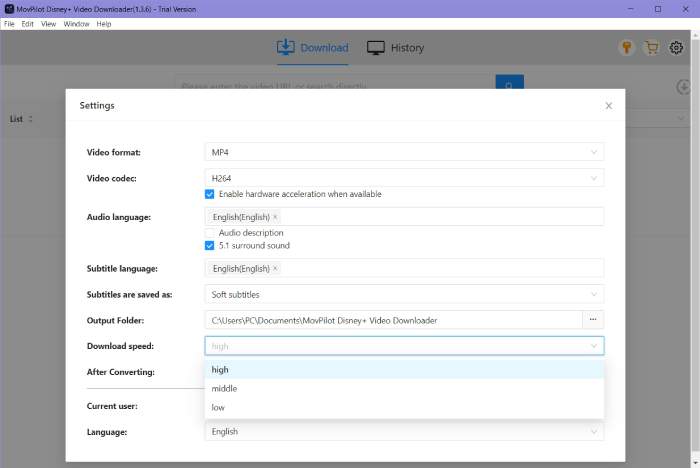Click the key registration icon
Image resolution: width=700 pixels, height=468 pixels.
pos(627,47)
